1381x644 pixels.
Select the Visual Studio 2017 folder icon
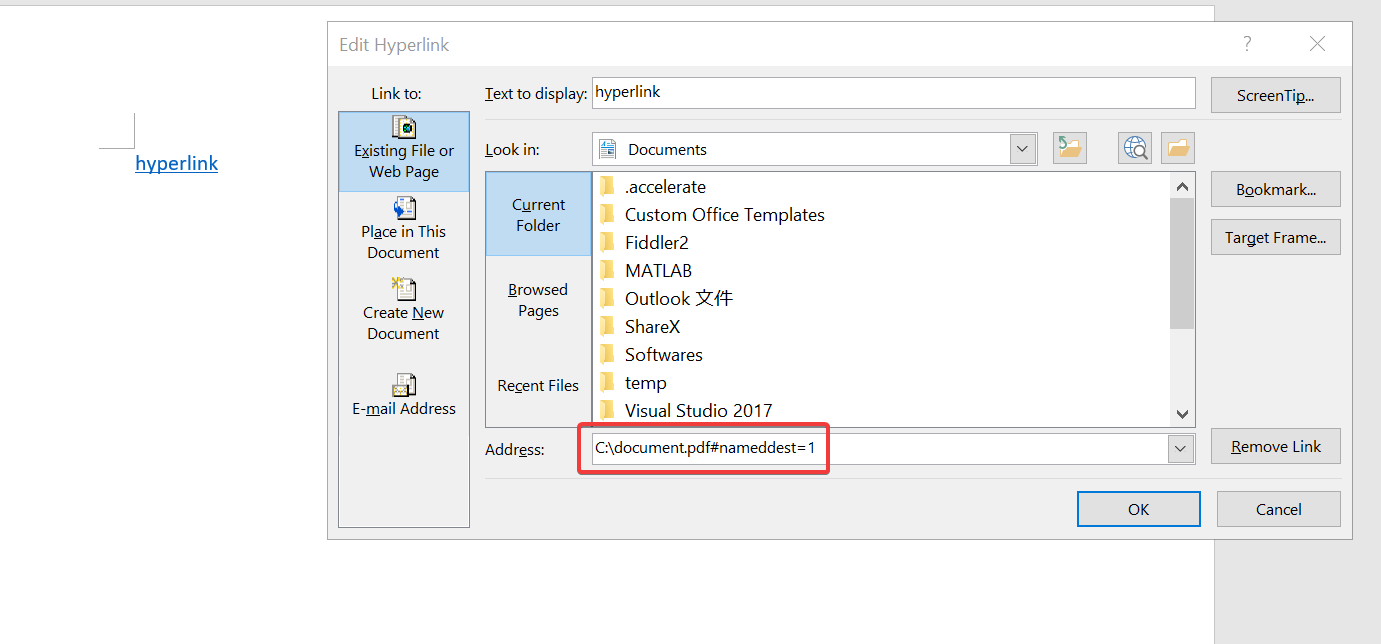[606, 411]
